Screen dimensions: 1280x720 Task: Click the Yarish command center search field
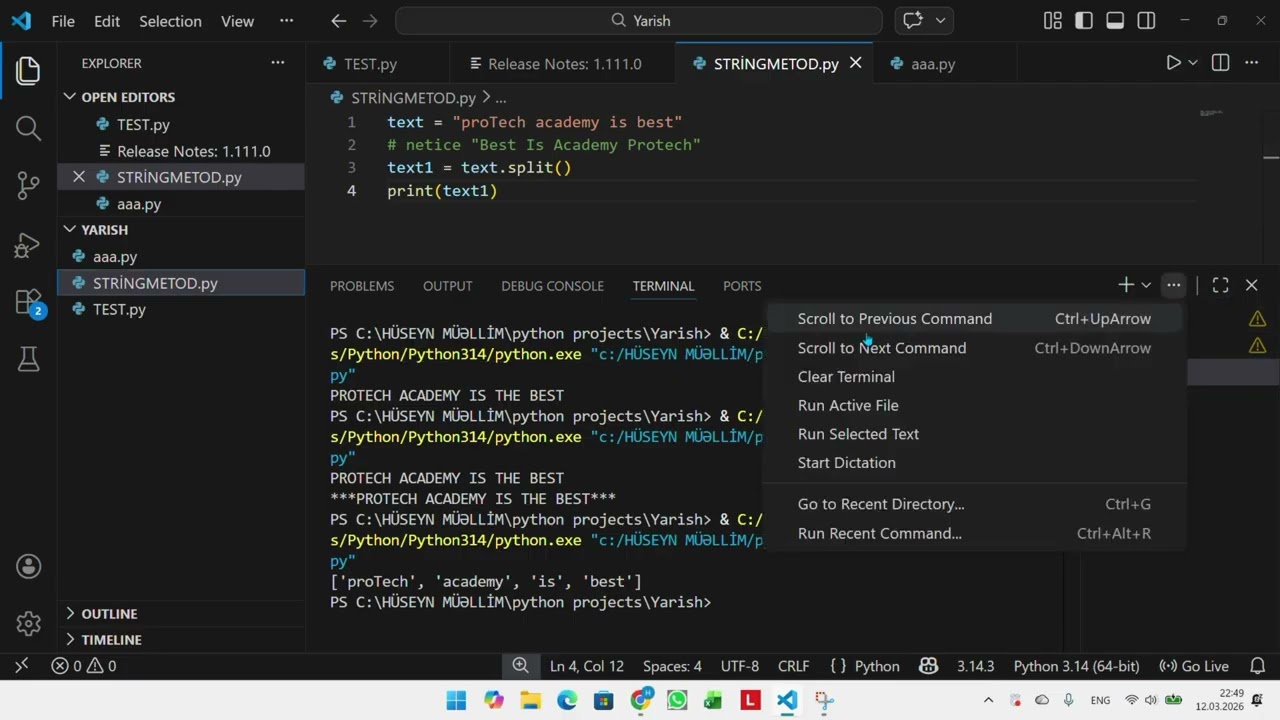pyautogui.click(x=639, y=21)
